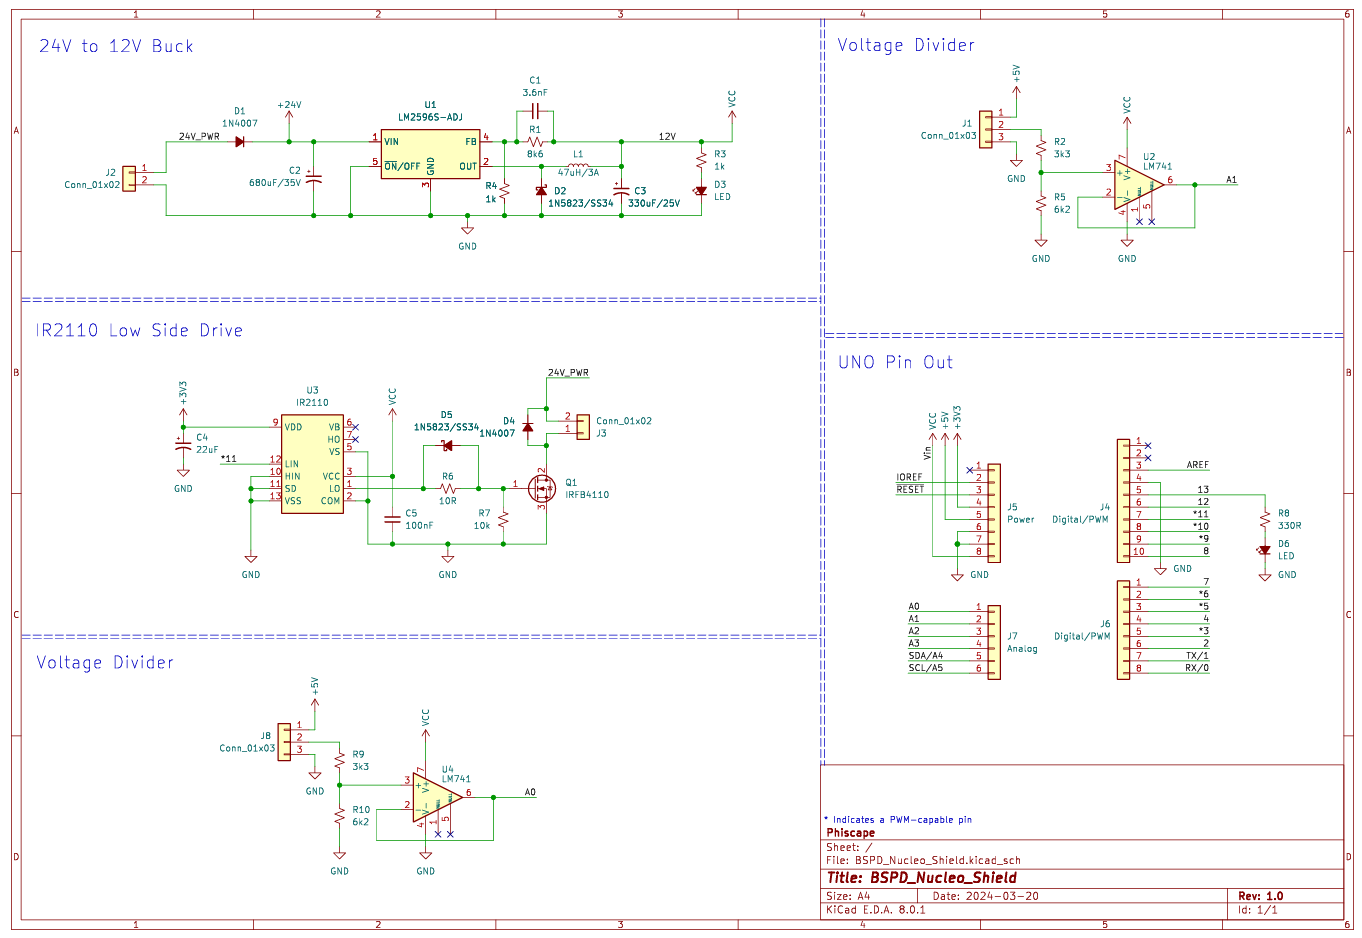The height and width of the screenshot is (938, 1362).
Task: Select the C5 100nF capacitor symbol
Action: (x=392, y=519)
